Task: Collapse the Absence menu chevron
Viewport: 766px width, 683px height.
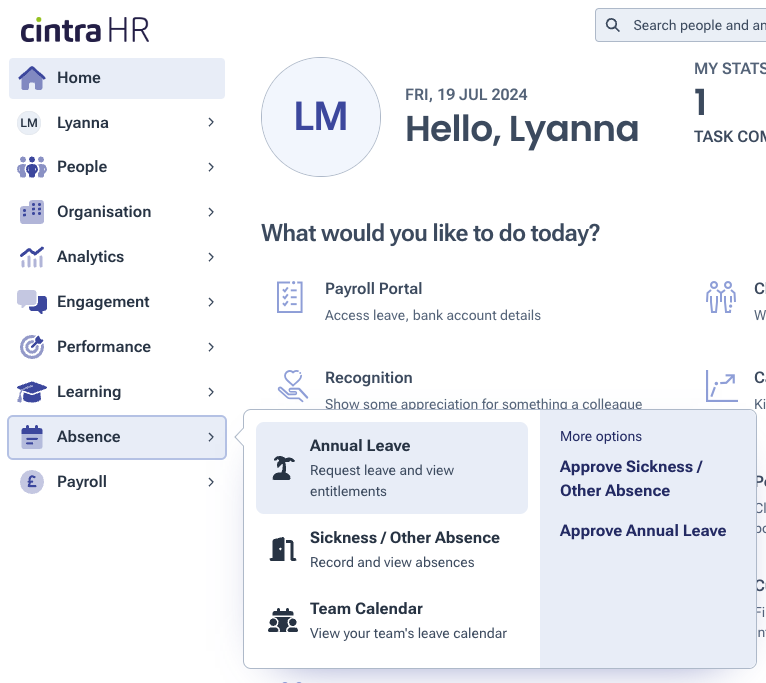Action: (x=211, y=437)
